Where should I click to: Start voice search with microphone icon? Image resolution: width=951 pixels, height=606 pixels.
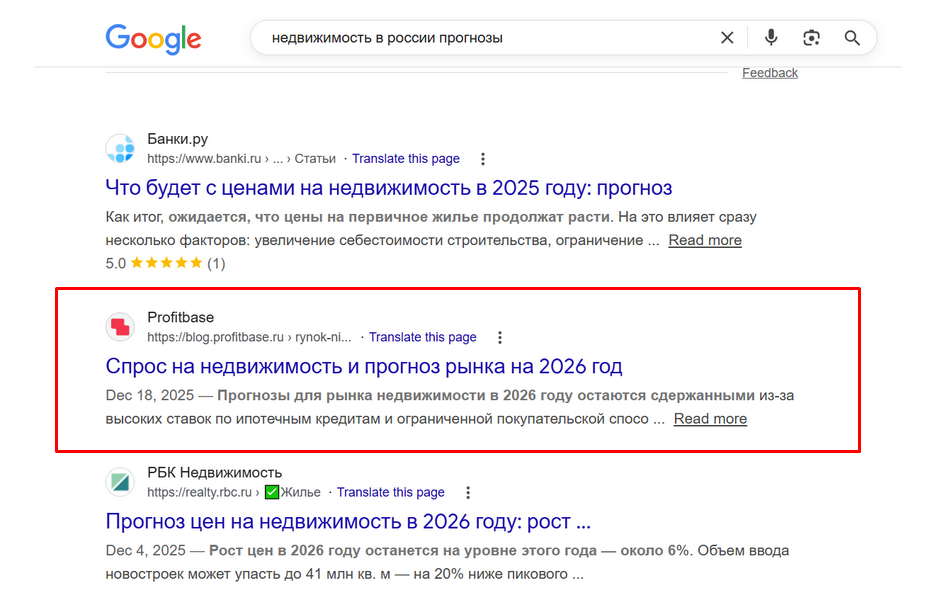tap(771, 38)
